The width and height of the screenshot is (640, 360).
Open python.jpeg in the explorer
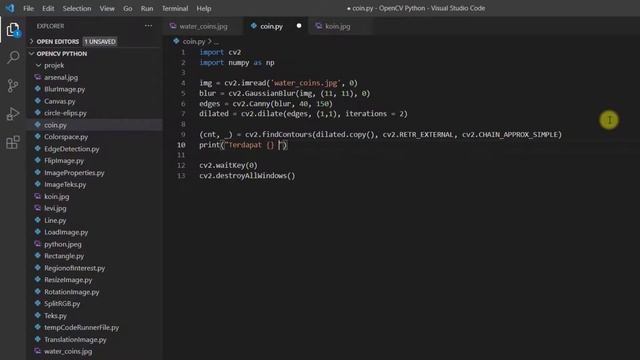pos(63,244)
